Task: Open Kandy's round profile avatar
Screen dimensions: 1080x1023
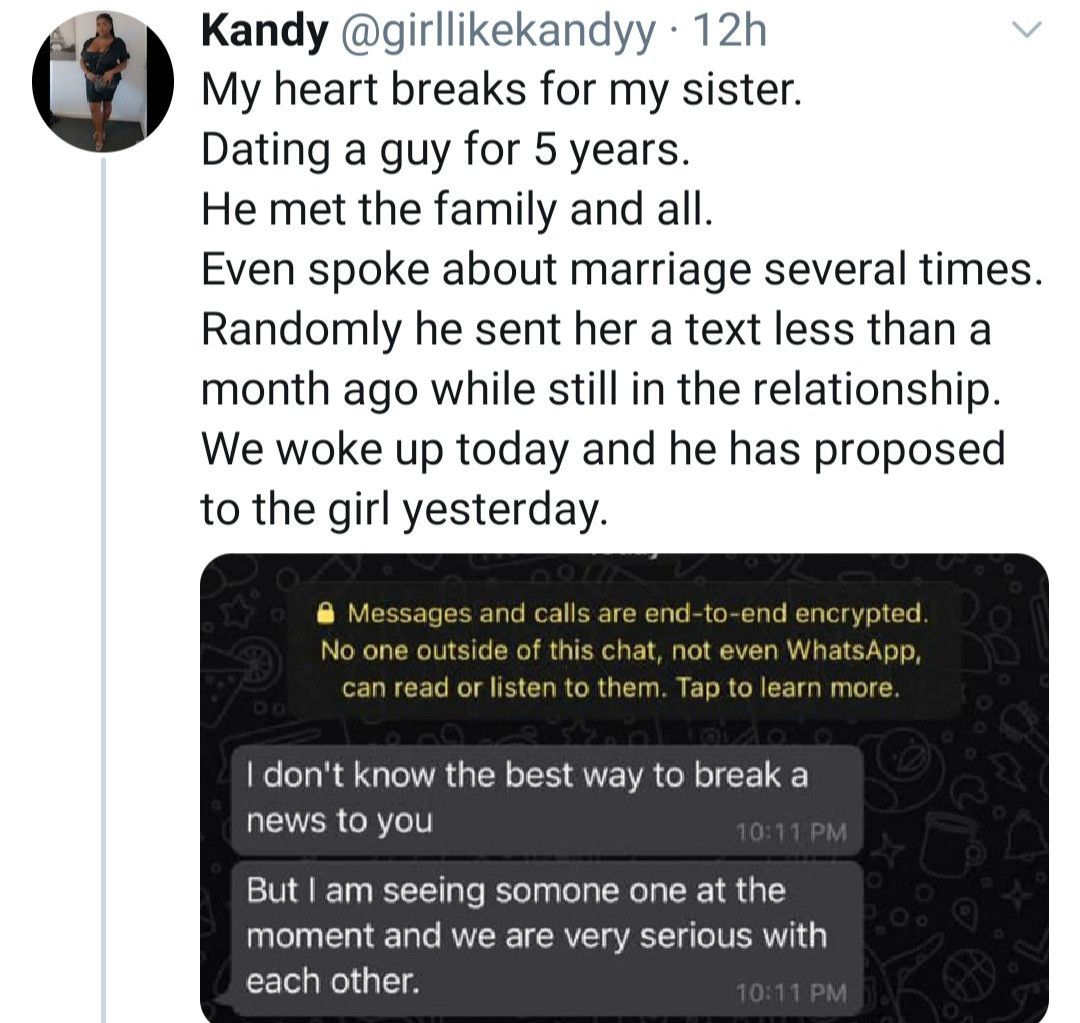Action: (x=103, y=81)
